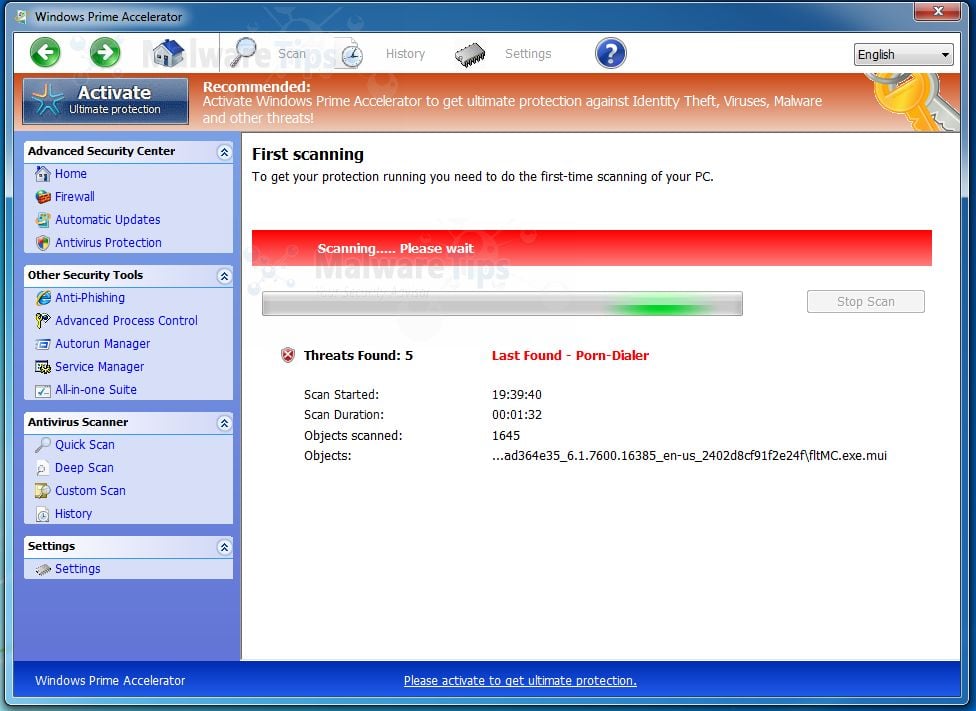
Task: Click the Automatic Updates icon
Action: click(42, 220)
